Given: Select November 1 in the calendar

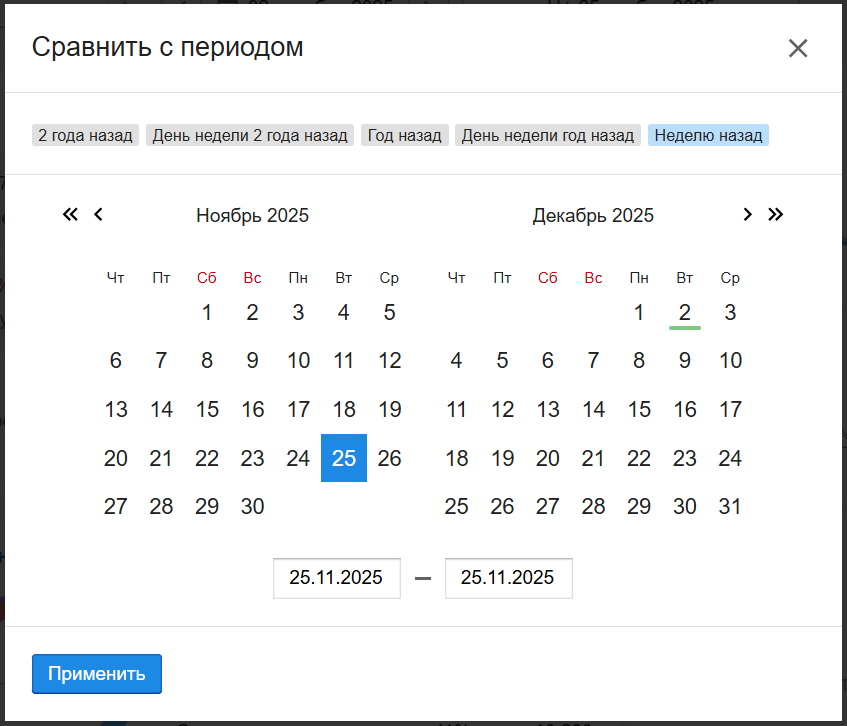Looking at the screenshot, I should pos(207,313).
